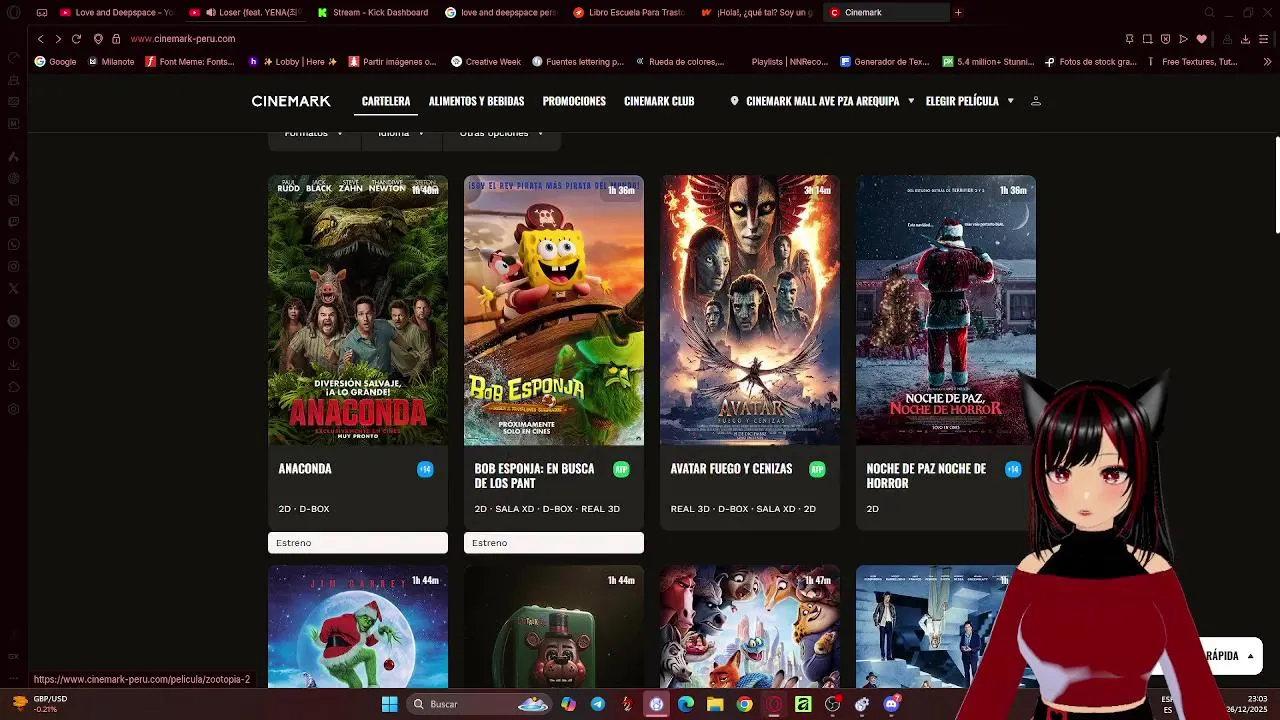Open the Anaconda movie title link
This screenshot has height=720, width=1280.
305,469
